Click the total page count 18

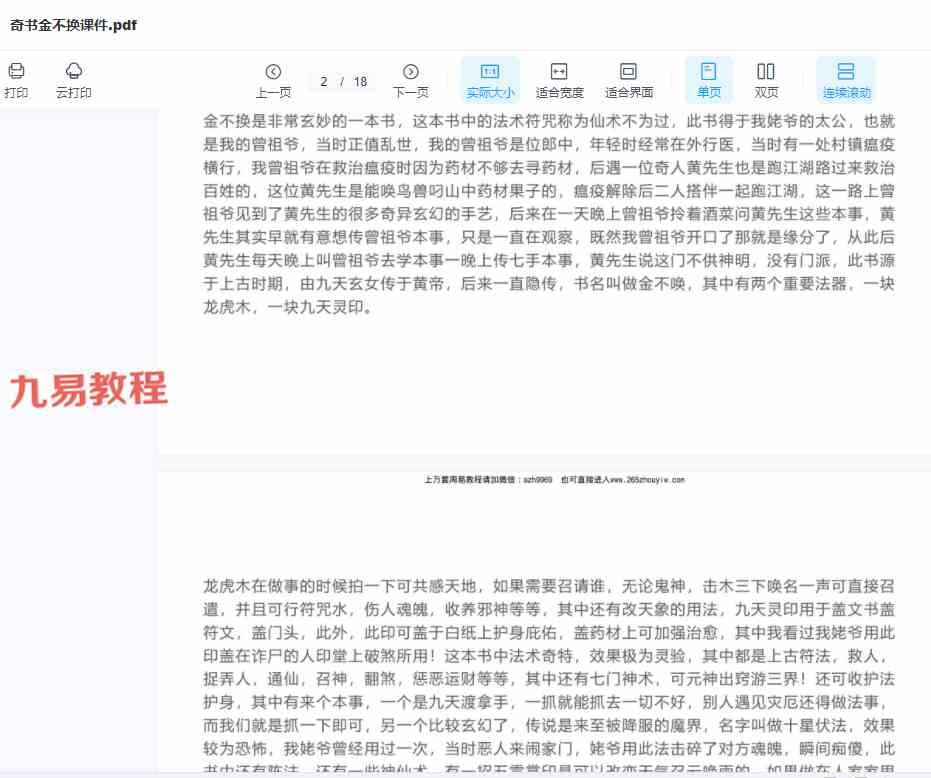coord(360,82)
